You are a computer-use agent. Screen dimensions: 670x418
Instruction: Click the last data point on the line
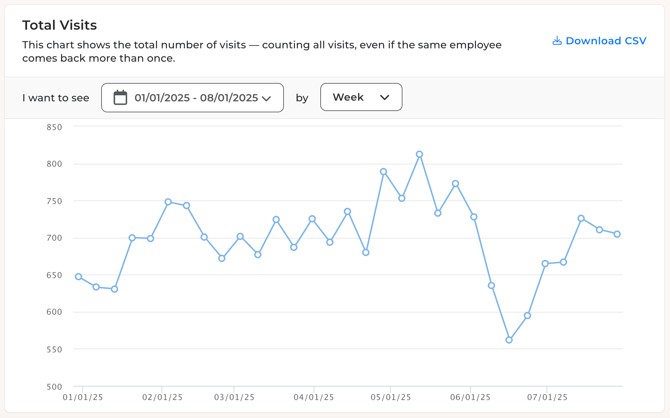(x=617, y=234)
